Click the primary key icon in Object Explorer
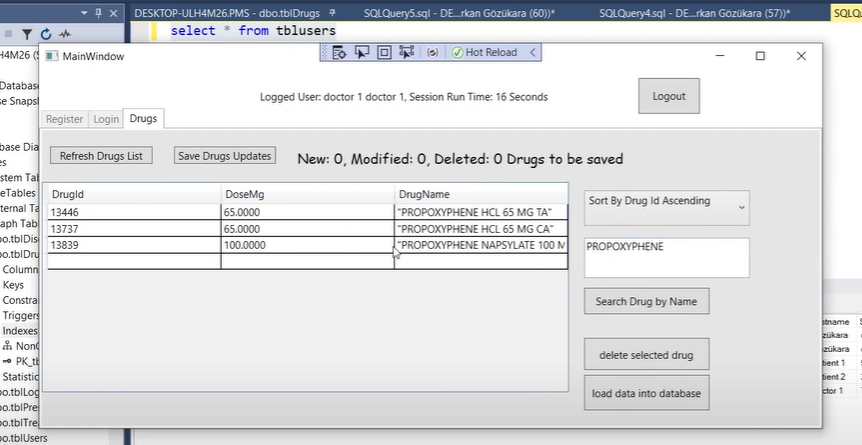 point(7,361)
